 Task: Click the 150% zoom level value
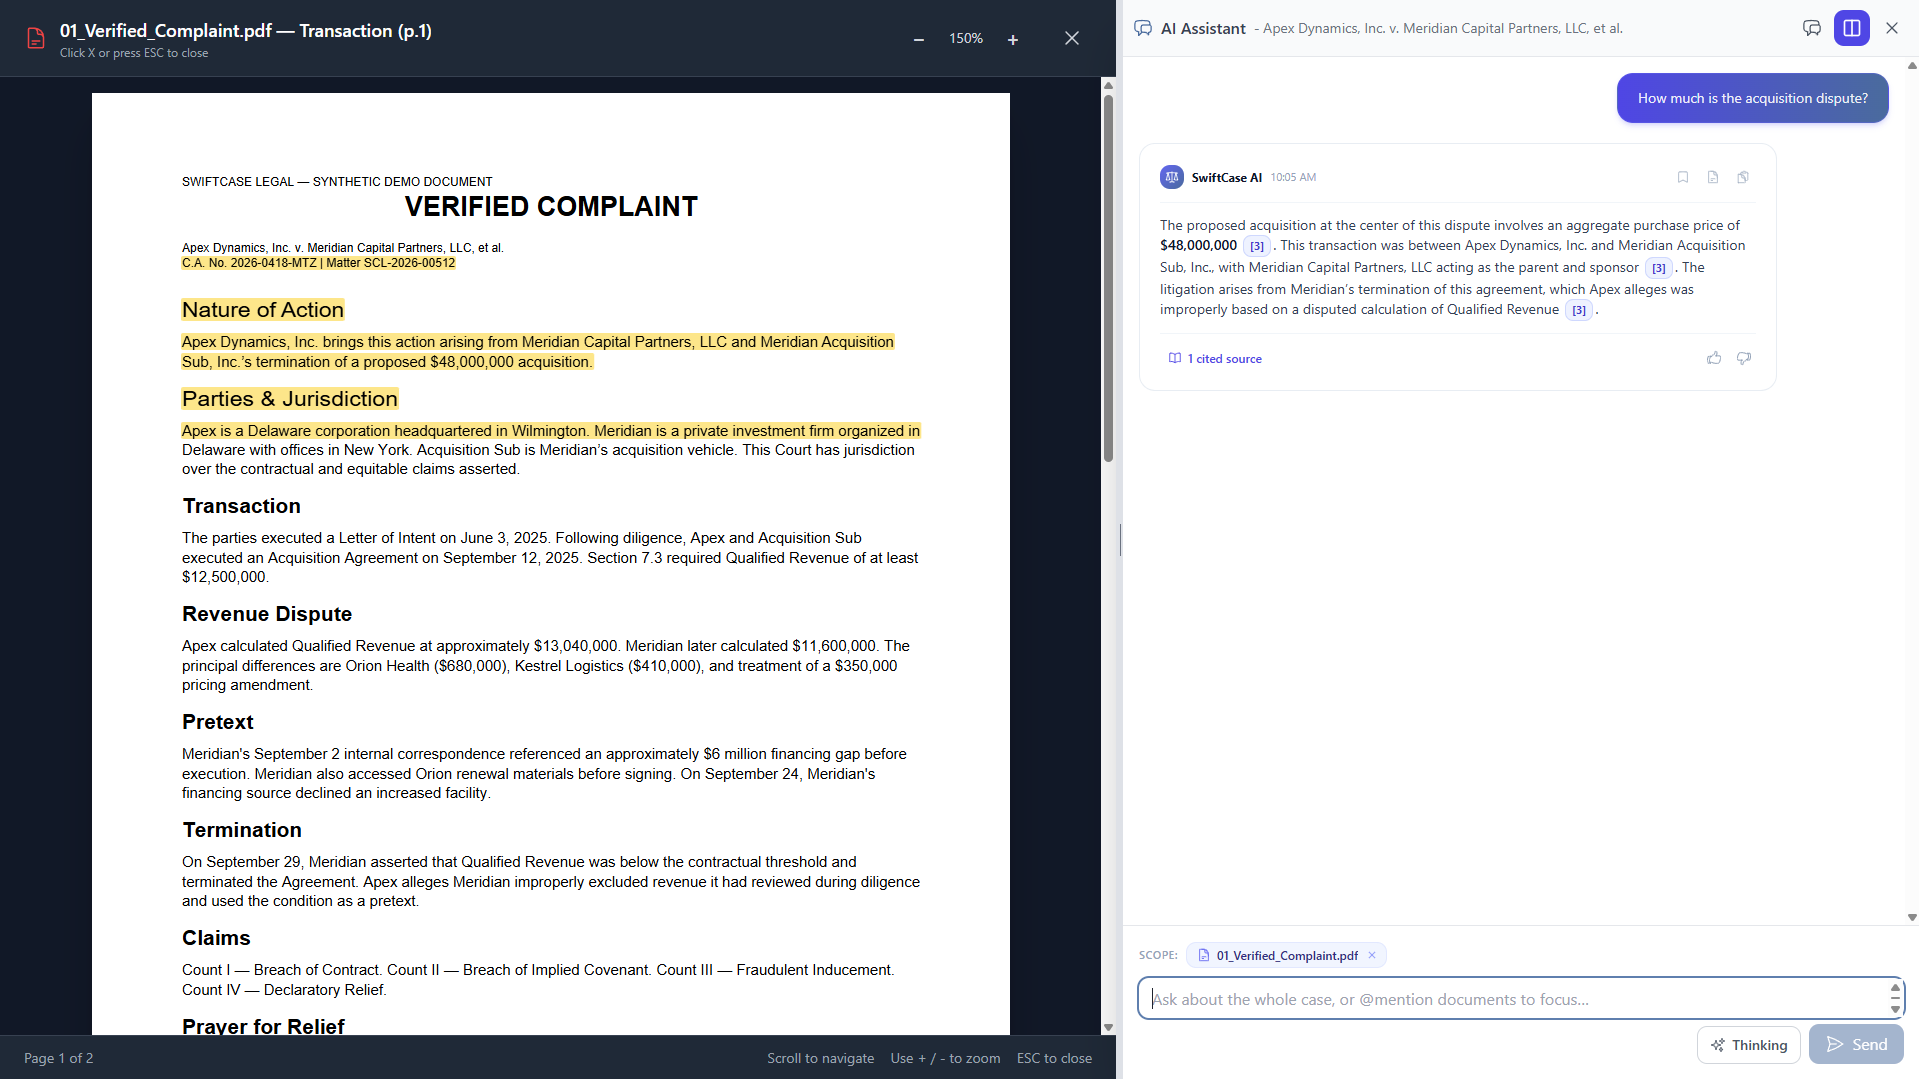[x=965, y=39]
